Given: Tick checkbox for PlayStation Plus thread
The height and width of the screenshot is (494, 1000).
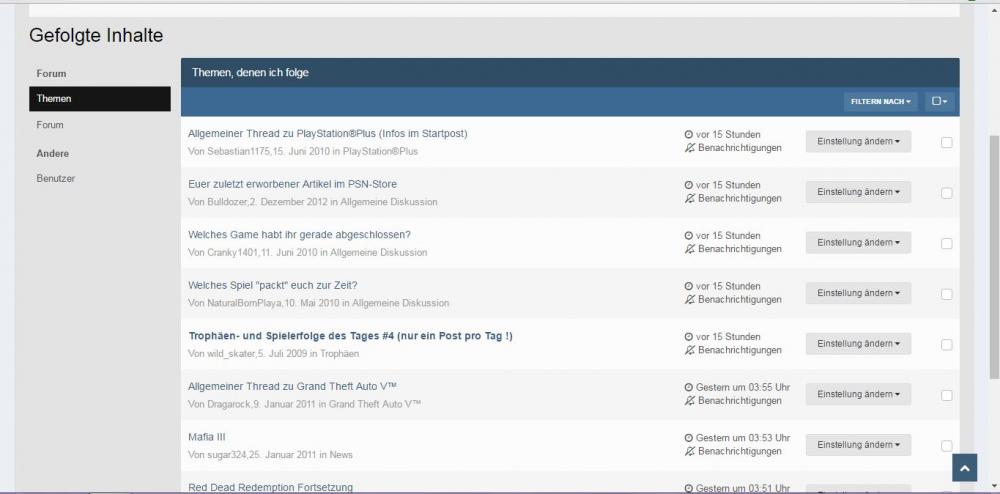Looking at the screenshot, I should coord(946,142).
